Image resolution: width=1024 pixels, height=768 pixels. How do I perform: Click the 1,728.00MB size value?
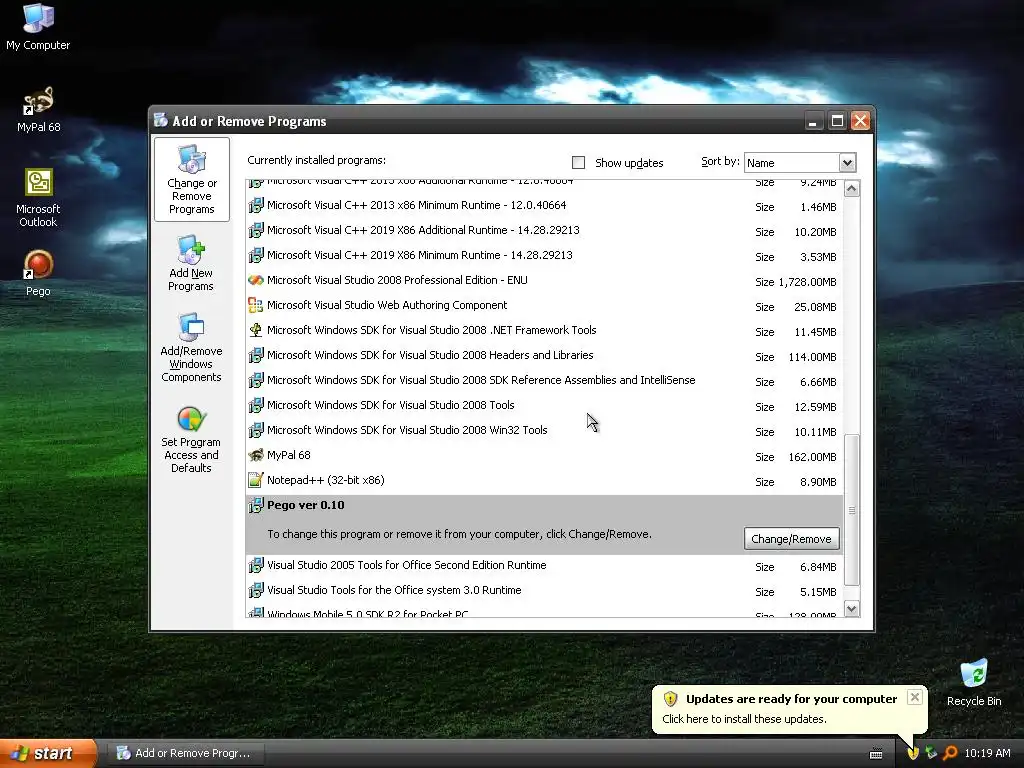pyautogui.click(x=807, y=282)
